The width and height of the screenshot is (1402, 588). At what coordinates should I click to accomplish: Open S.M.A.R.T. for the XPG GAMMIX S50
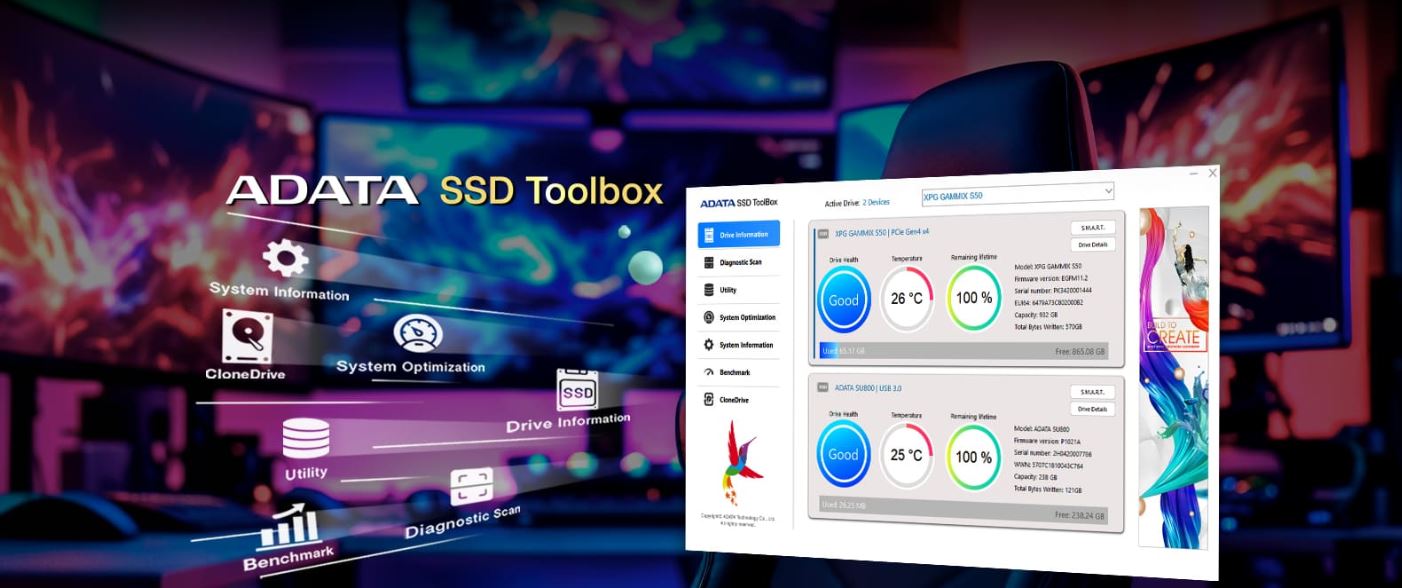pos(1092,228)
